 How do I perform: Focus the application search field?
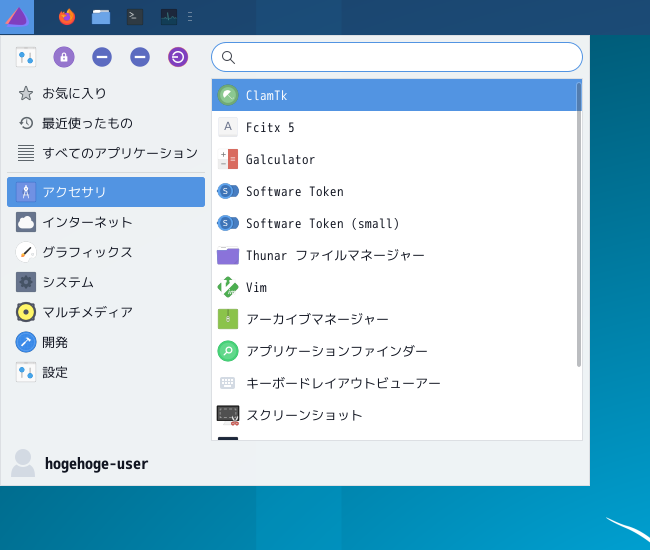coord(397,57)
